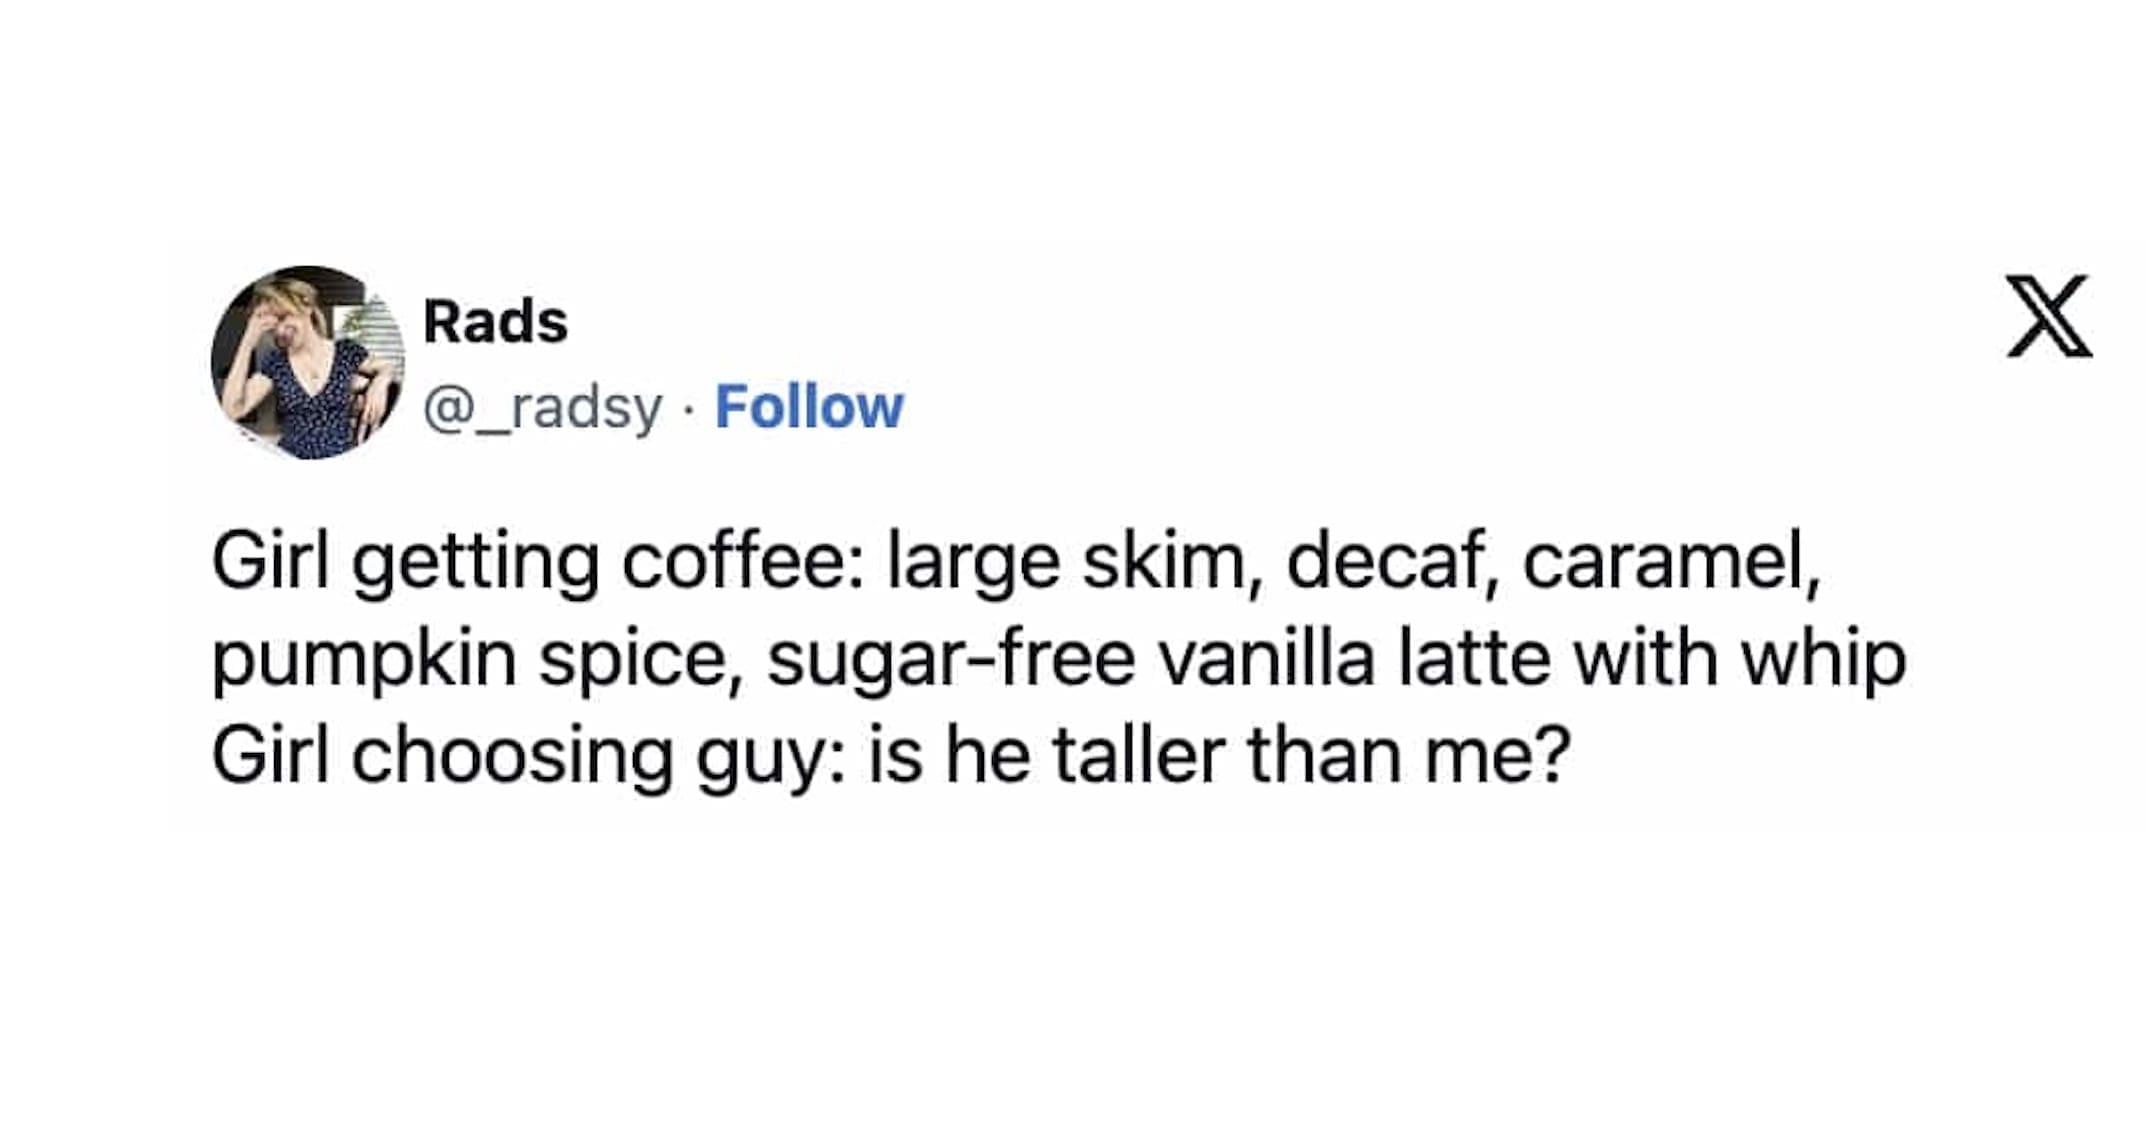
Task: Select the word "pumpkin" in the tweet
Action: 363,660
